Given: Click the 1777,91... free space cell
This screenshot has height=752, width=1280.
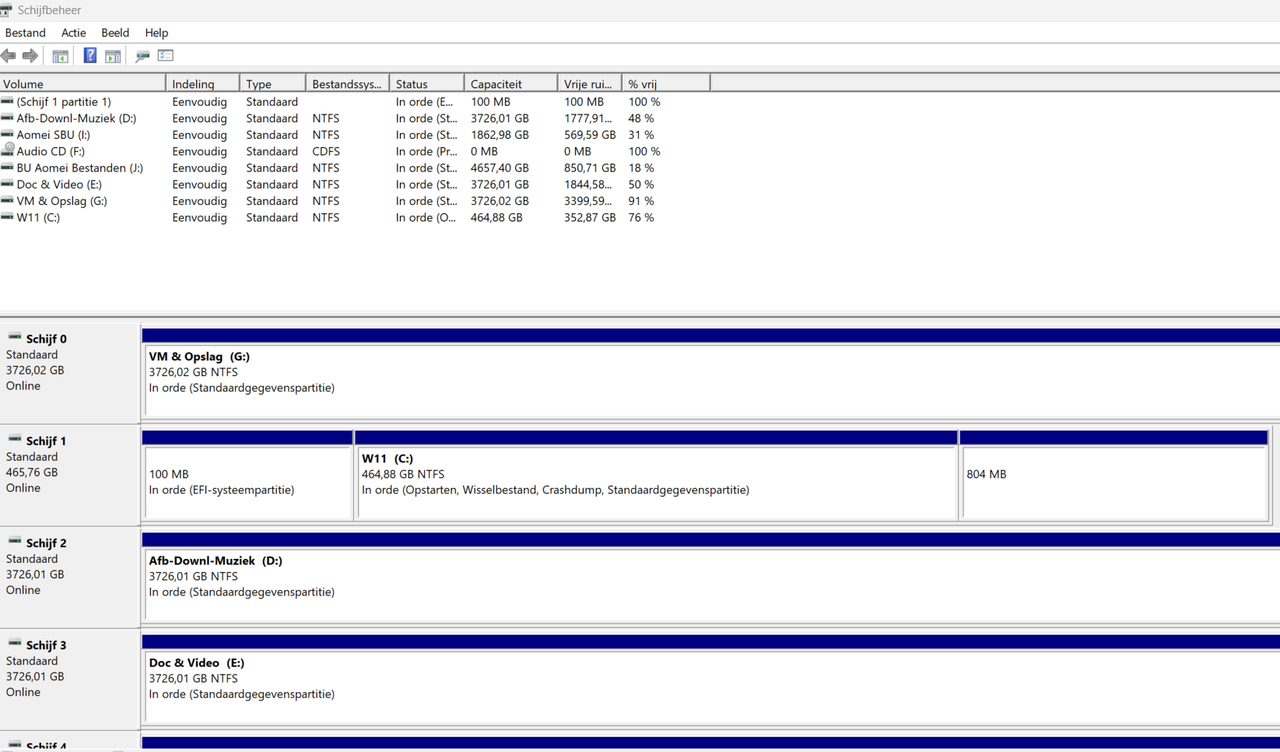Looking at the screenshot, I should pos(588,118).
